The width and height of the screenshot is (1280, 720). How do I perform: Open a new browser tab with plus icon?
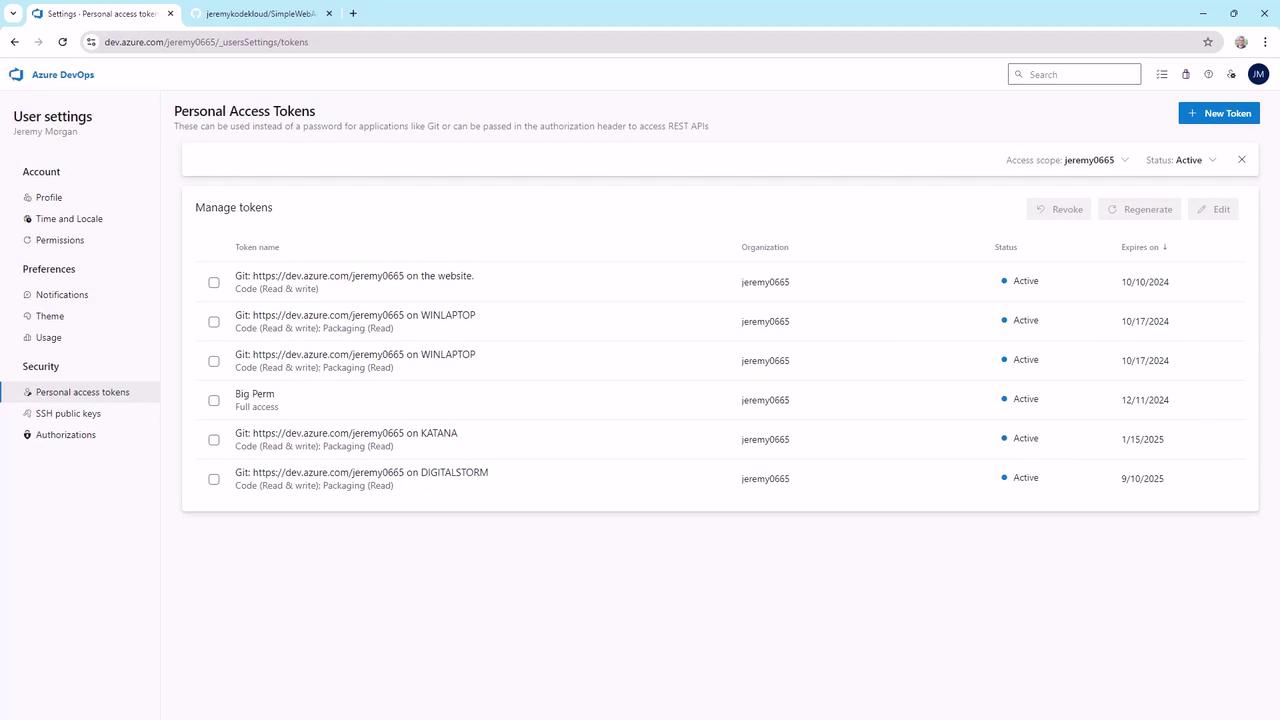point(353,13)
